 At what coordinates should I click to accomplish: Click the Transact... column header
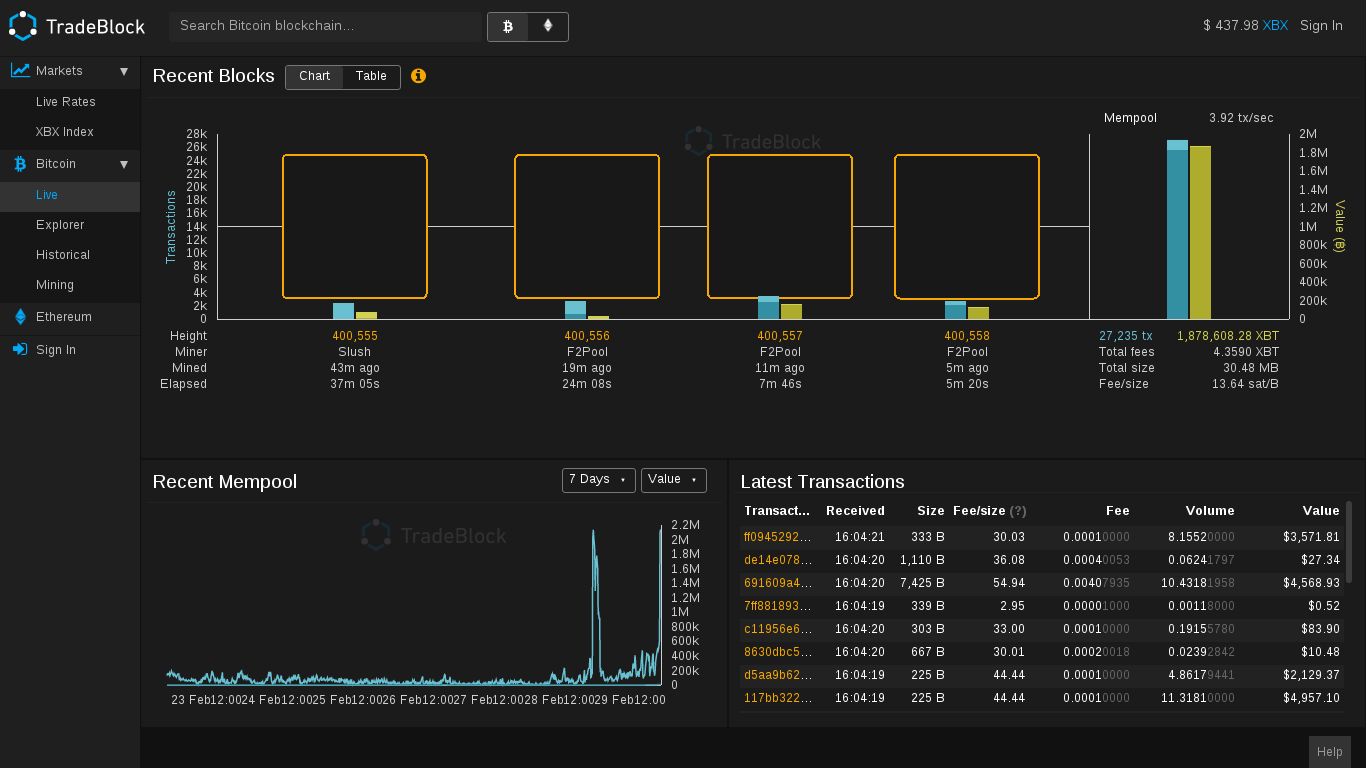[x=777, y=511]
